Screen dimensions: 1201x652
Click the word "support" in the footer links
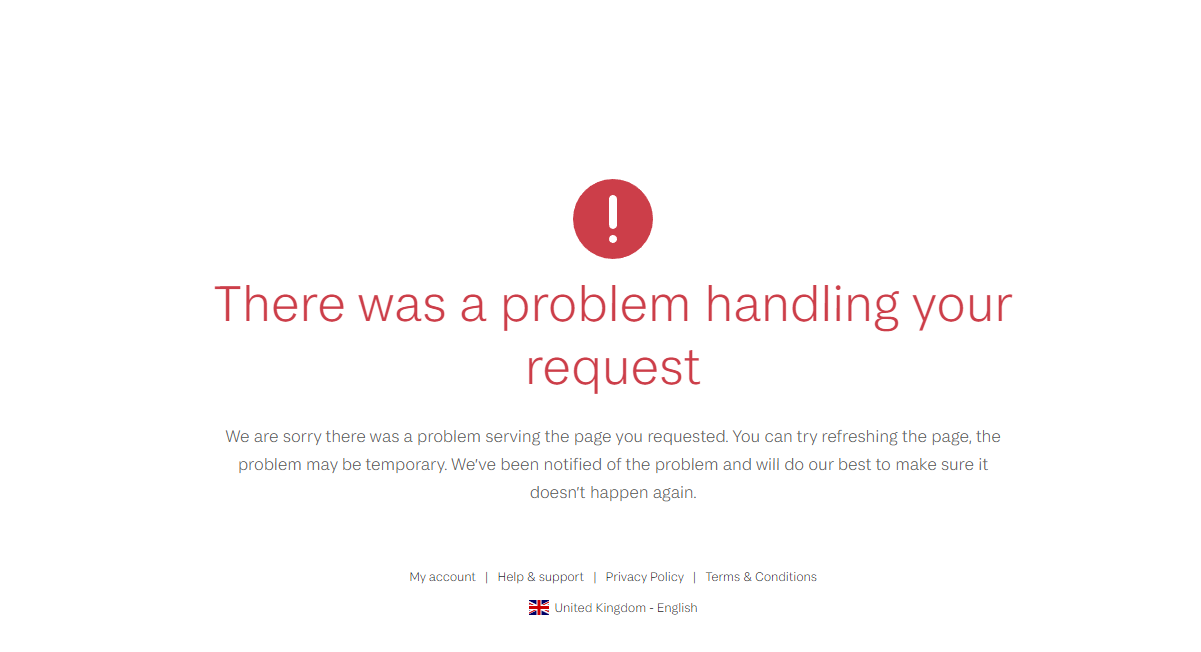click(x=561, y=577)
